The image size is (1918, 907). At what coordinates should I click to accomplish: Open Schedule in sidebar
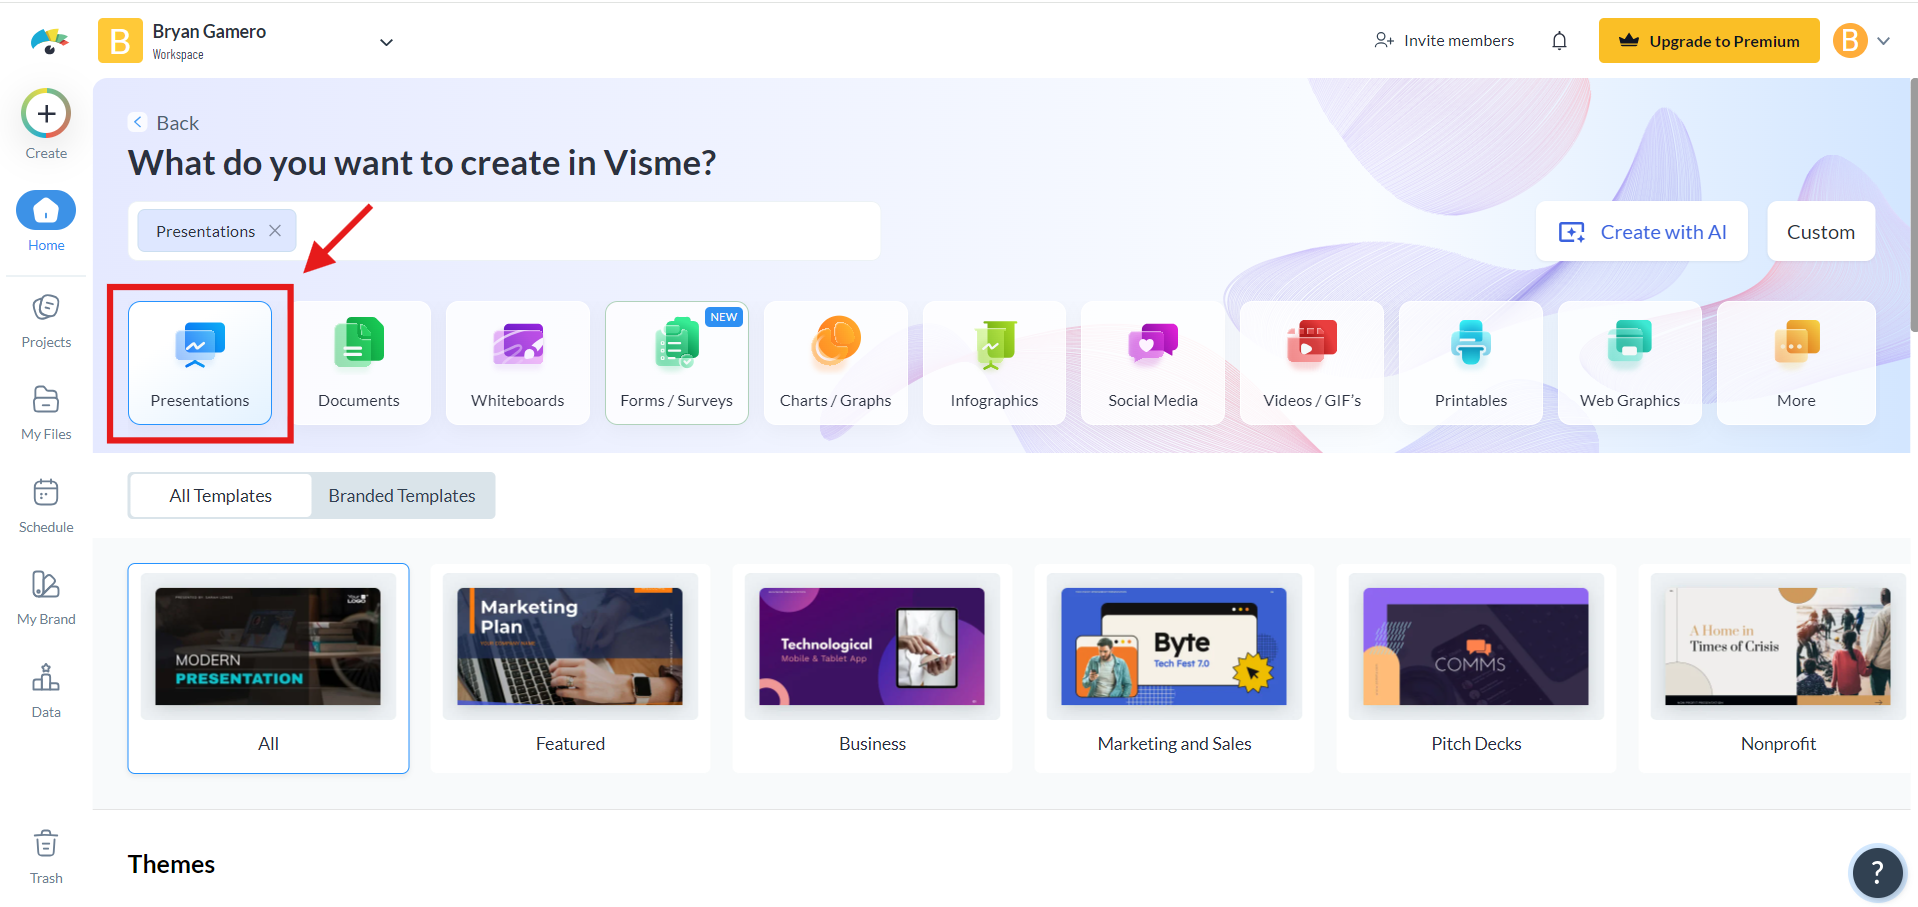pos(46,505)
